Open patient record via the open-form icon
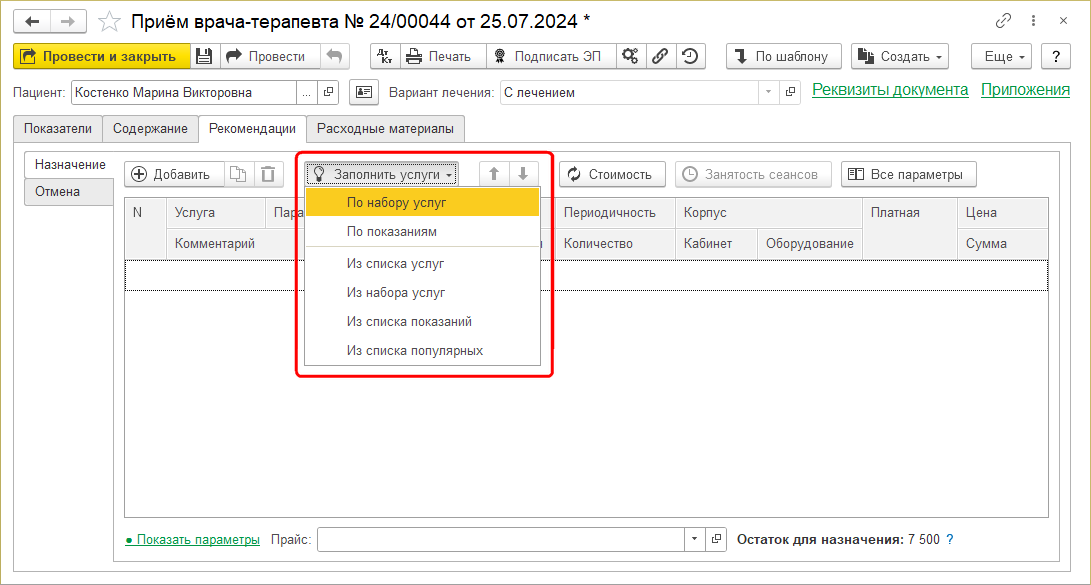1091x585 pixels. pyautogui.click(x=328, y=92)
